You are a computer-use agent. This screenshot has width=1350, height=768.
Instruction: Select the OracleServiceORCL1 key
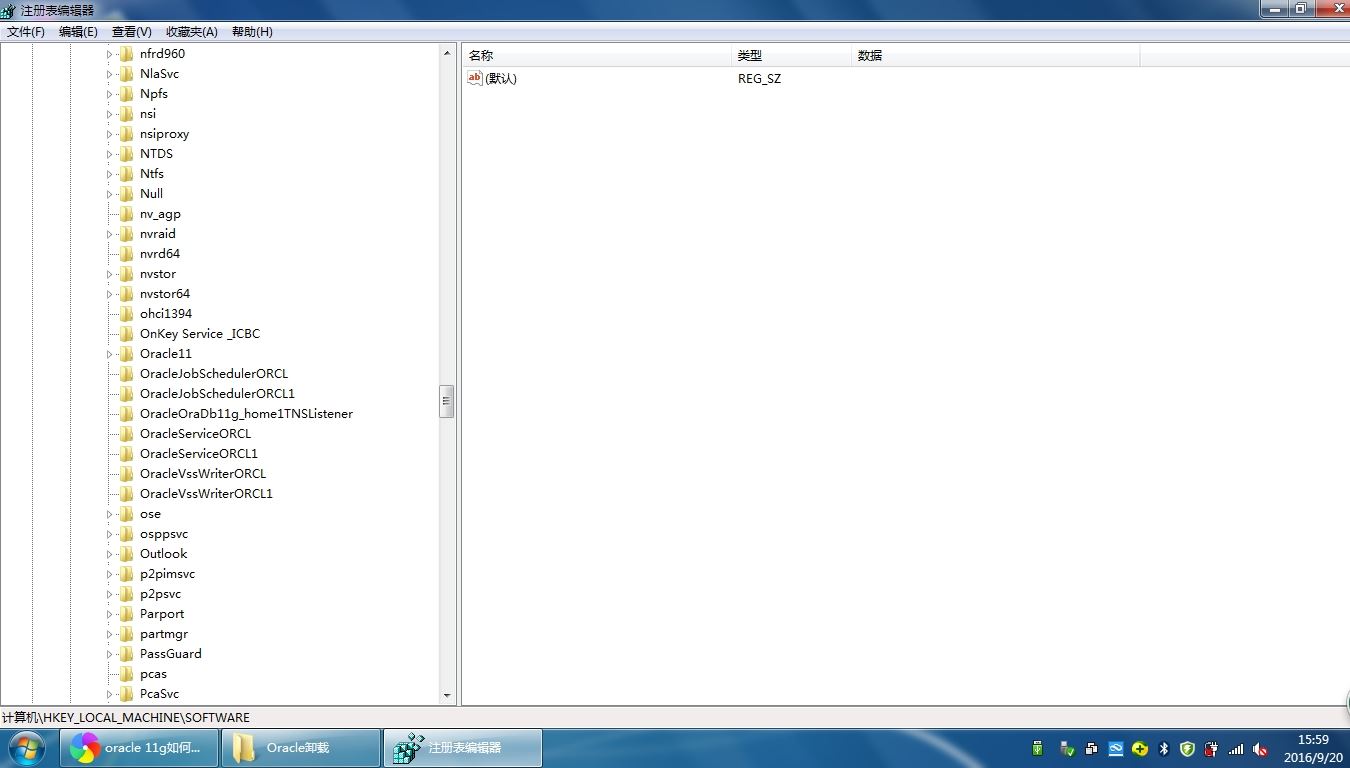(199, 454)
